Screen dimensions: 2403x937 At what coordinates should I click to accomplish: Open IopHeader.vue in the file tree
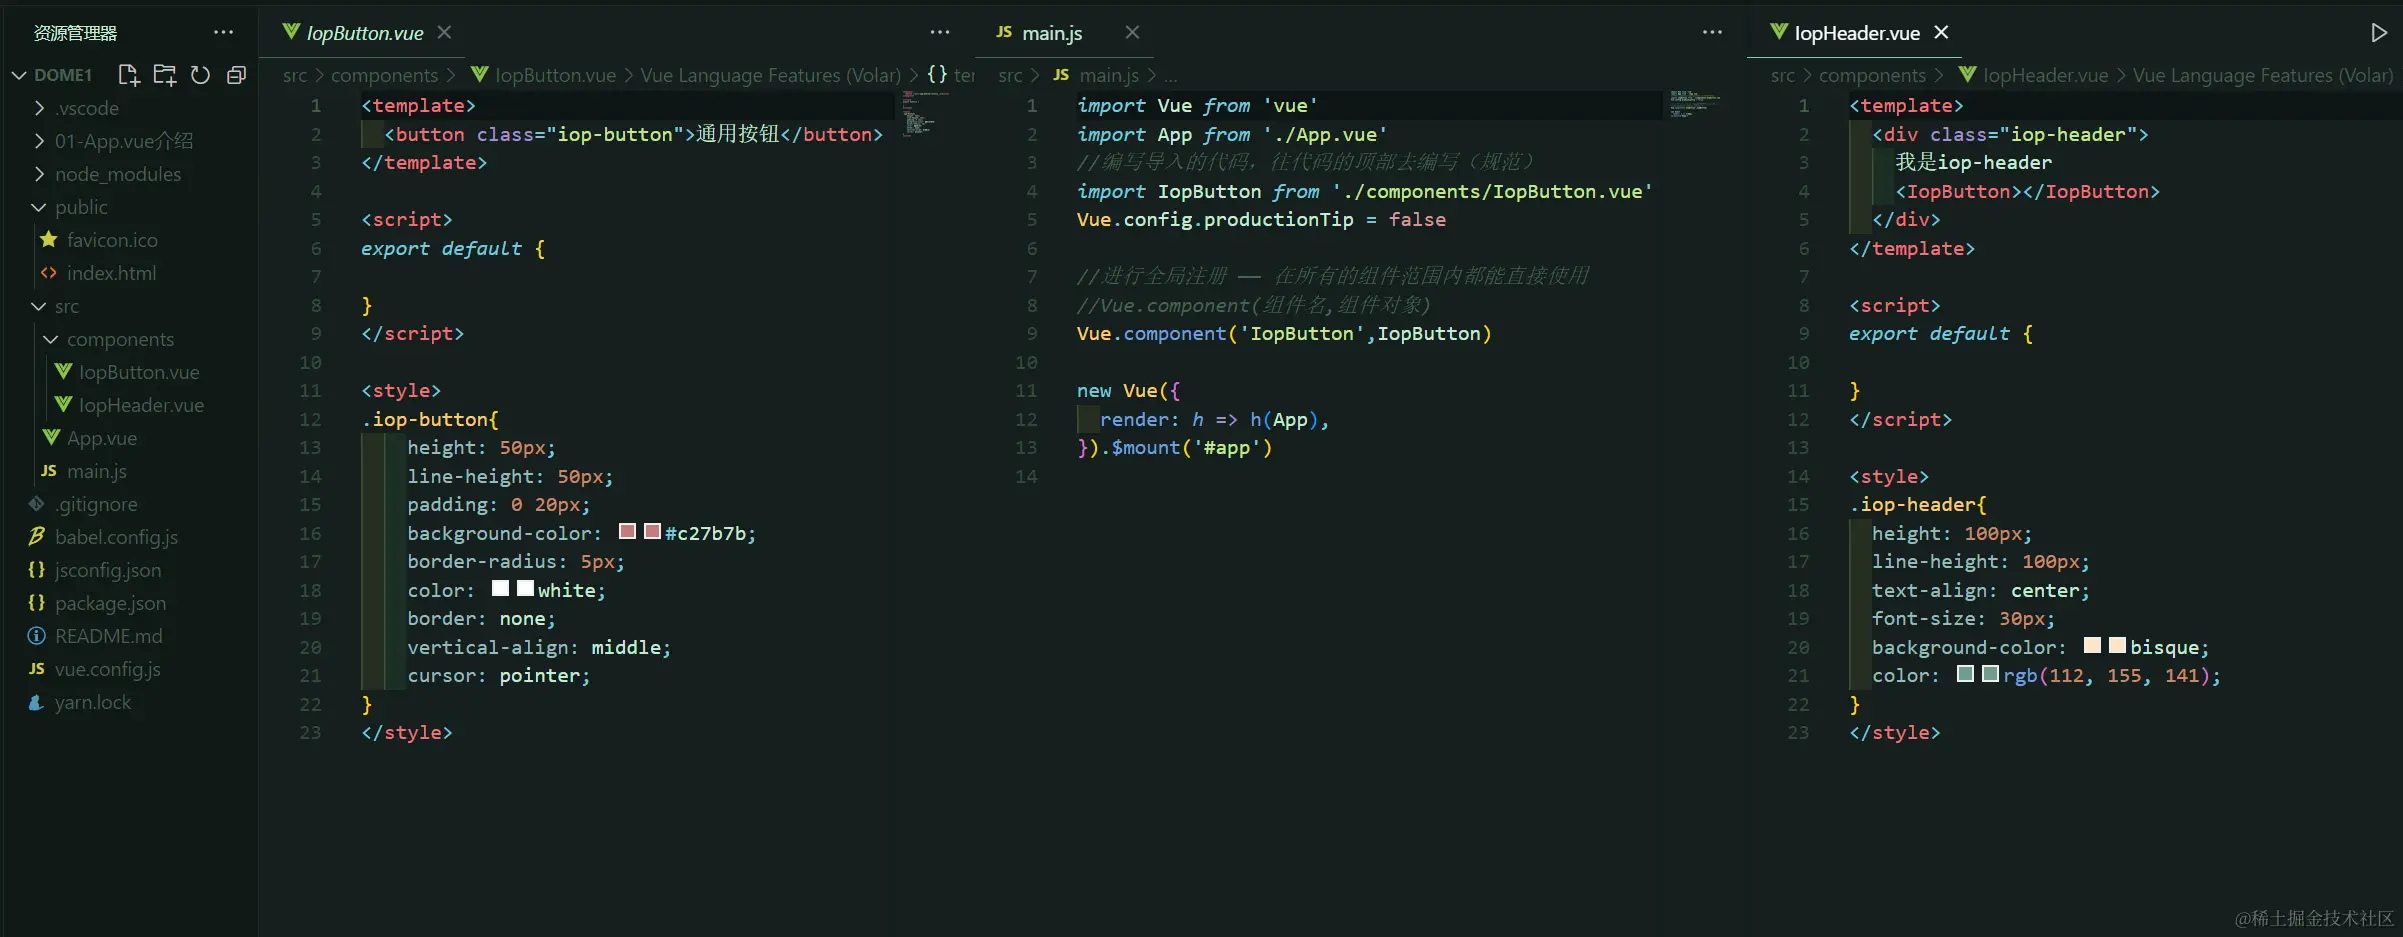[141, 405]
